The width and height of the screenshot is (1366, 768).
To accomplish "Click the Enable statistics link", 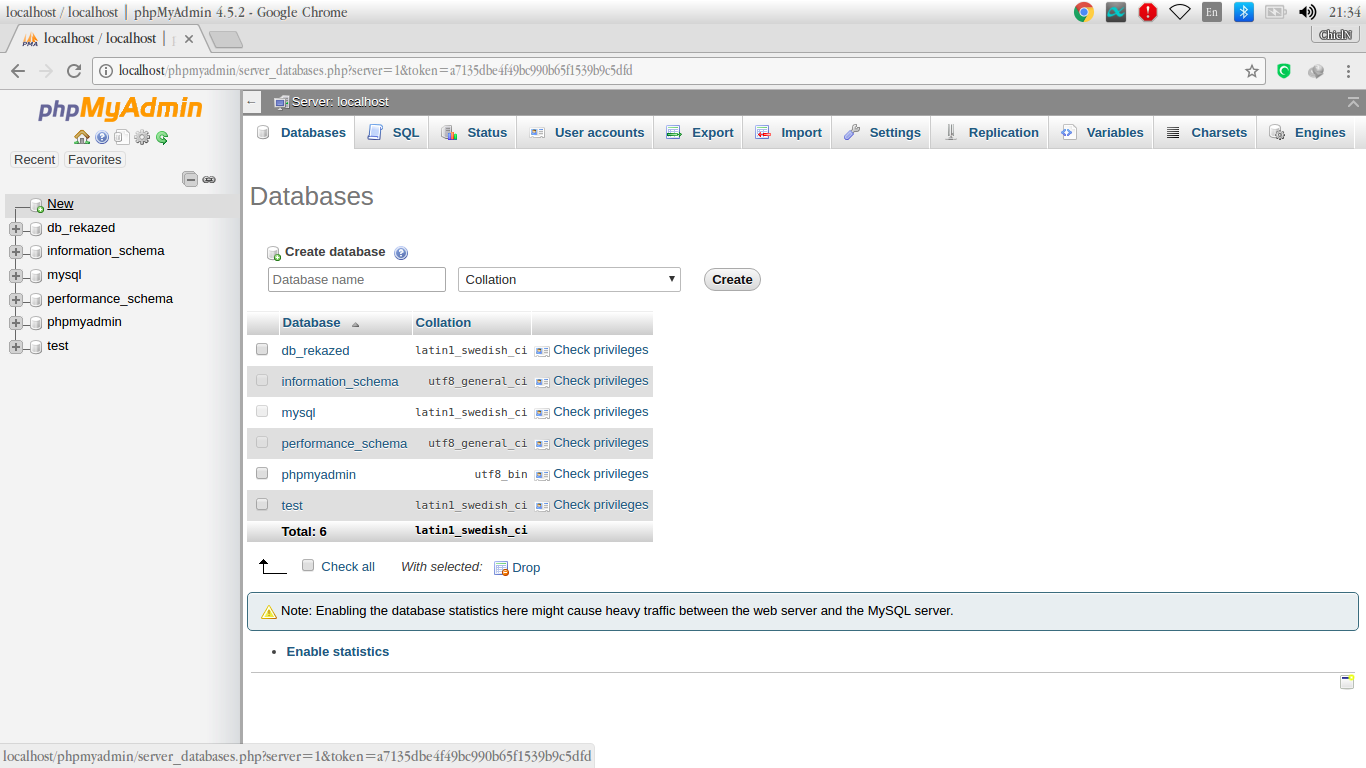I will click(x=338, y=652).
